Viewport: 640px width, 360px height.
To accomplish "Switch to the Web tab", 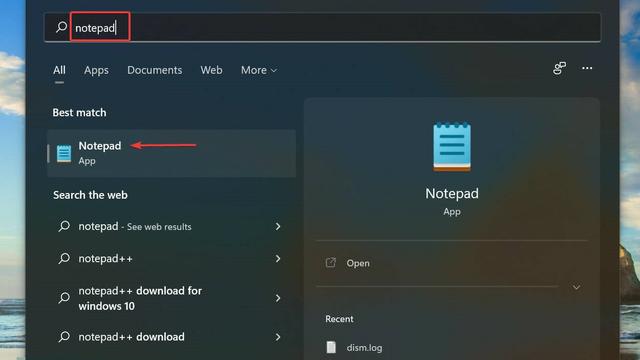I will tap(211, 70).
